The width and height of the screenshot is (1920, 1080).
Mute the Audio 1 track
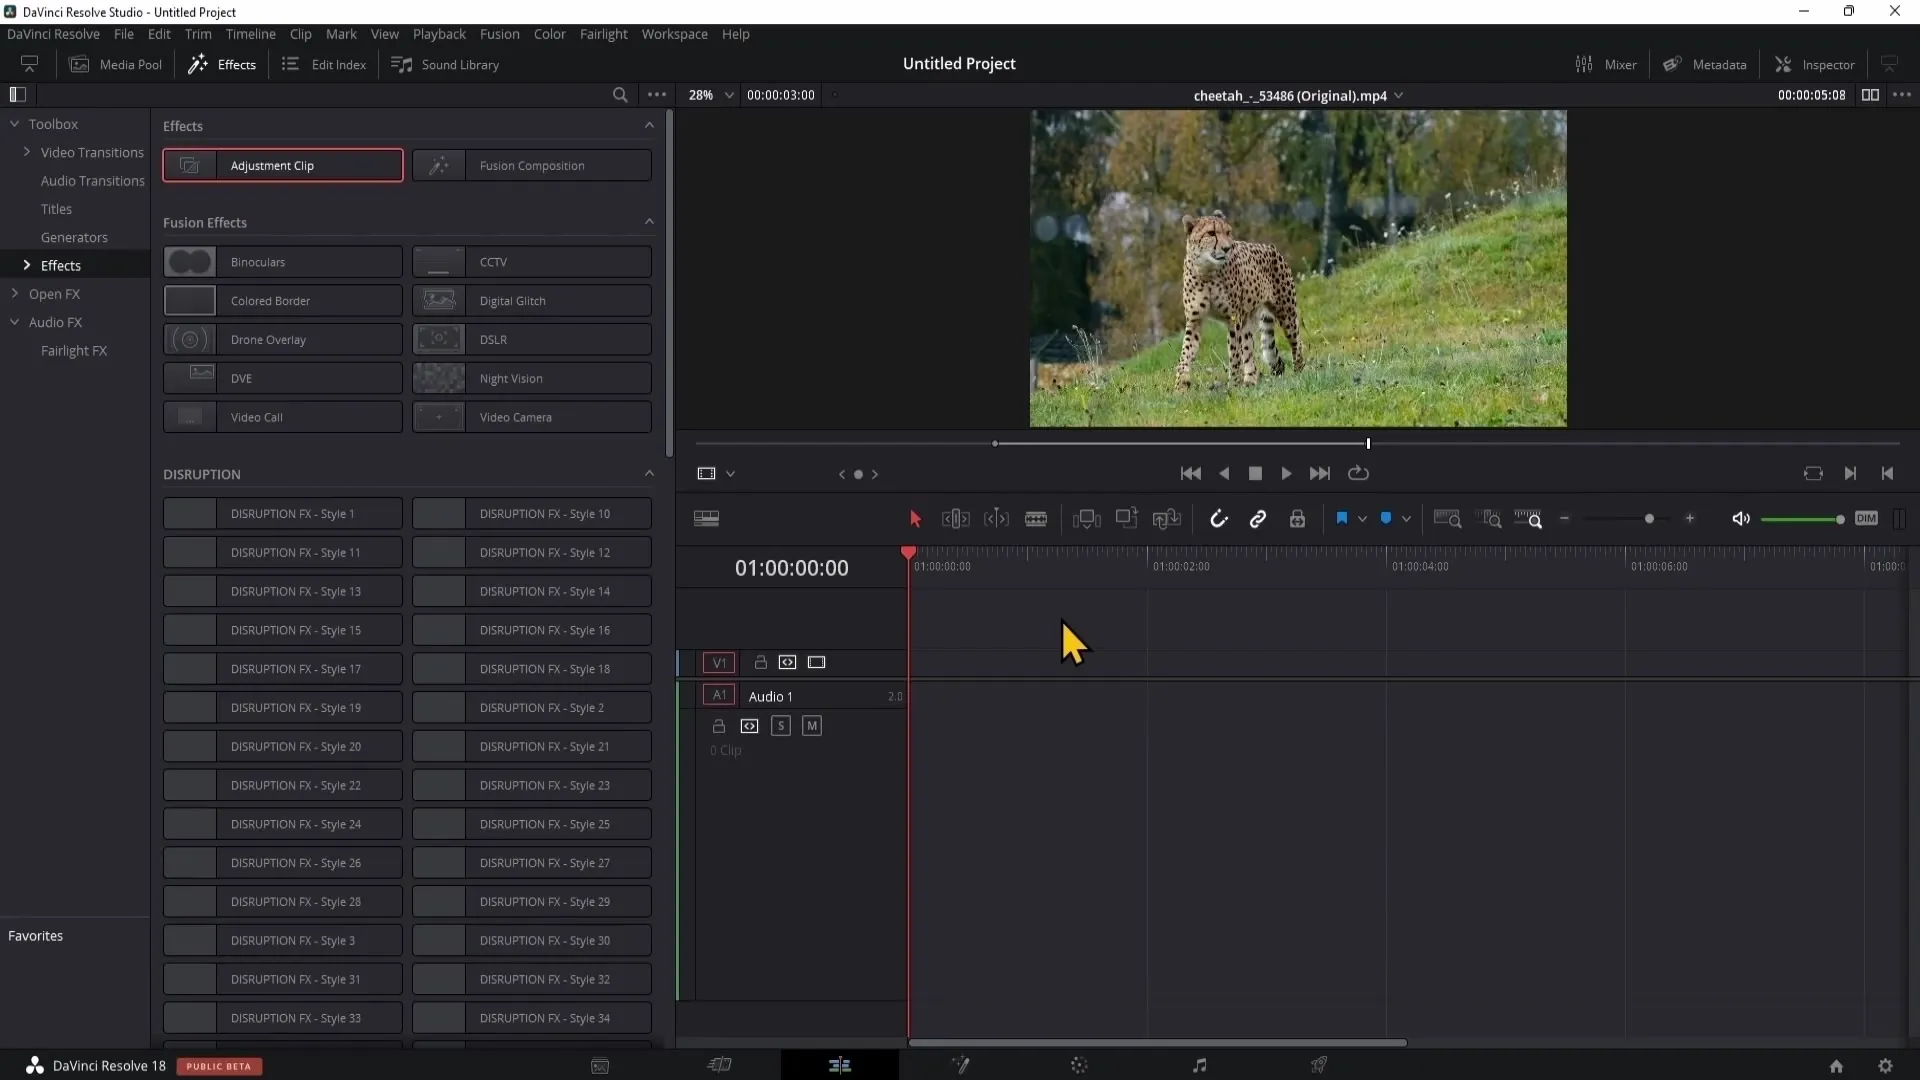click(x=812, y=726)
